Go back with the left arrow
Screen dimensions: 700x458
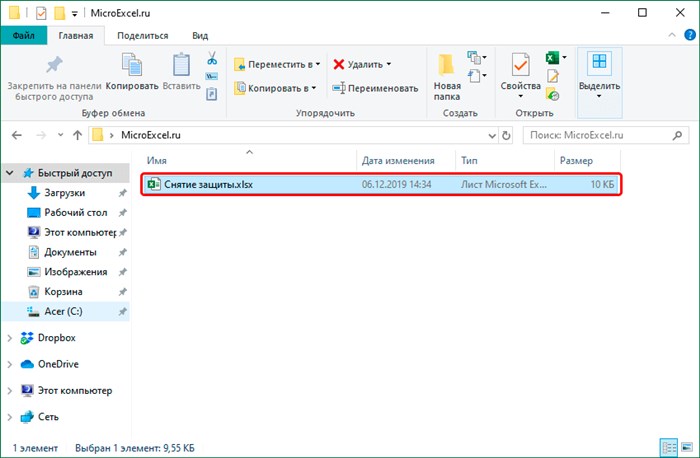(x=17, y=135)
